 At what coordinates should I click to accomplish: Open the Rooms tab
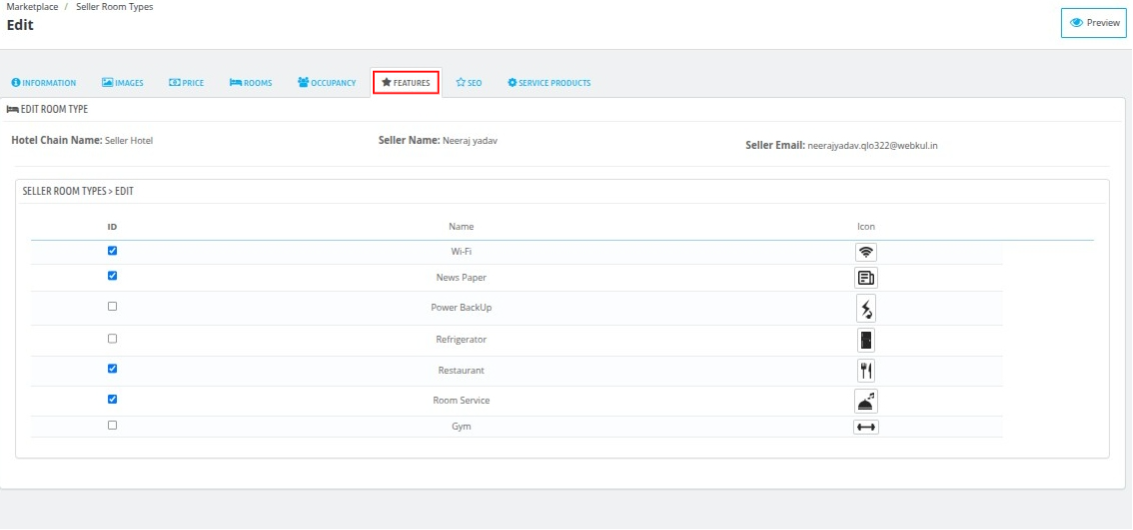pos(251,83)
